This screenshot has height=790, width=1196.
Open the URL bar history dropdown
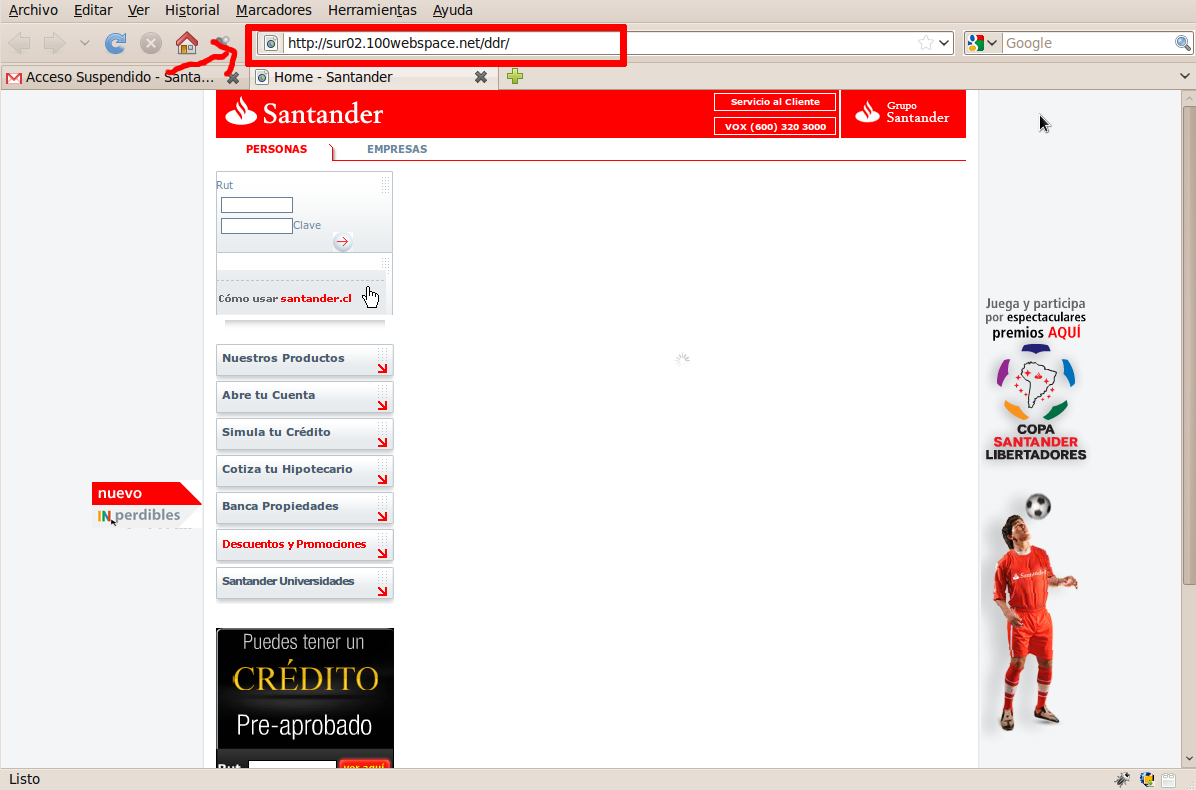tap(944, 43)
